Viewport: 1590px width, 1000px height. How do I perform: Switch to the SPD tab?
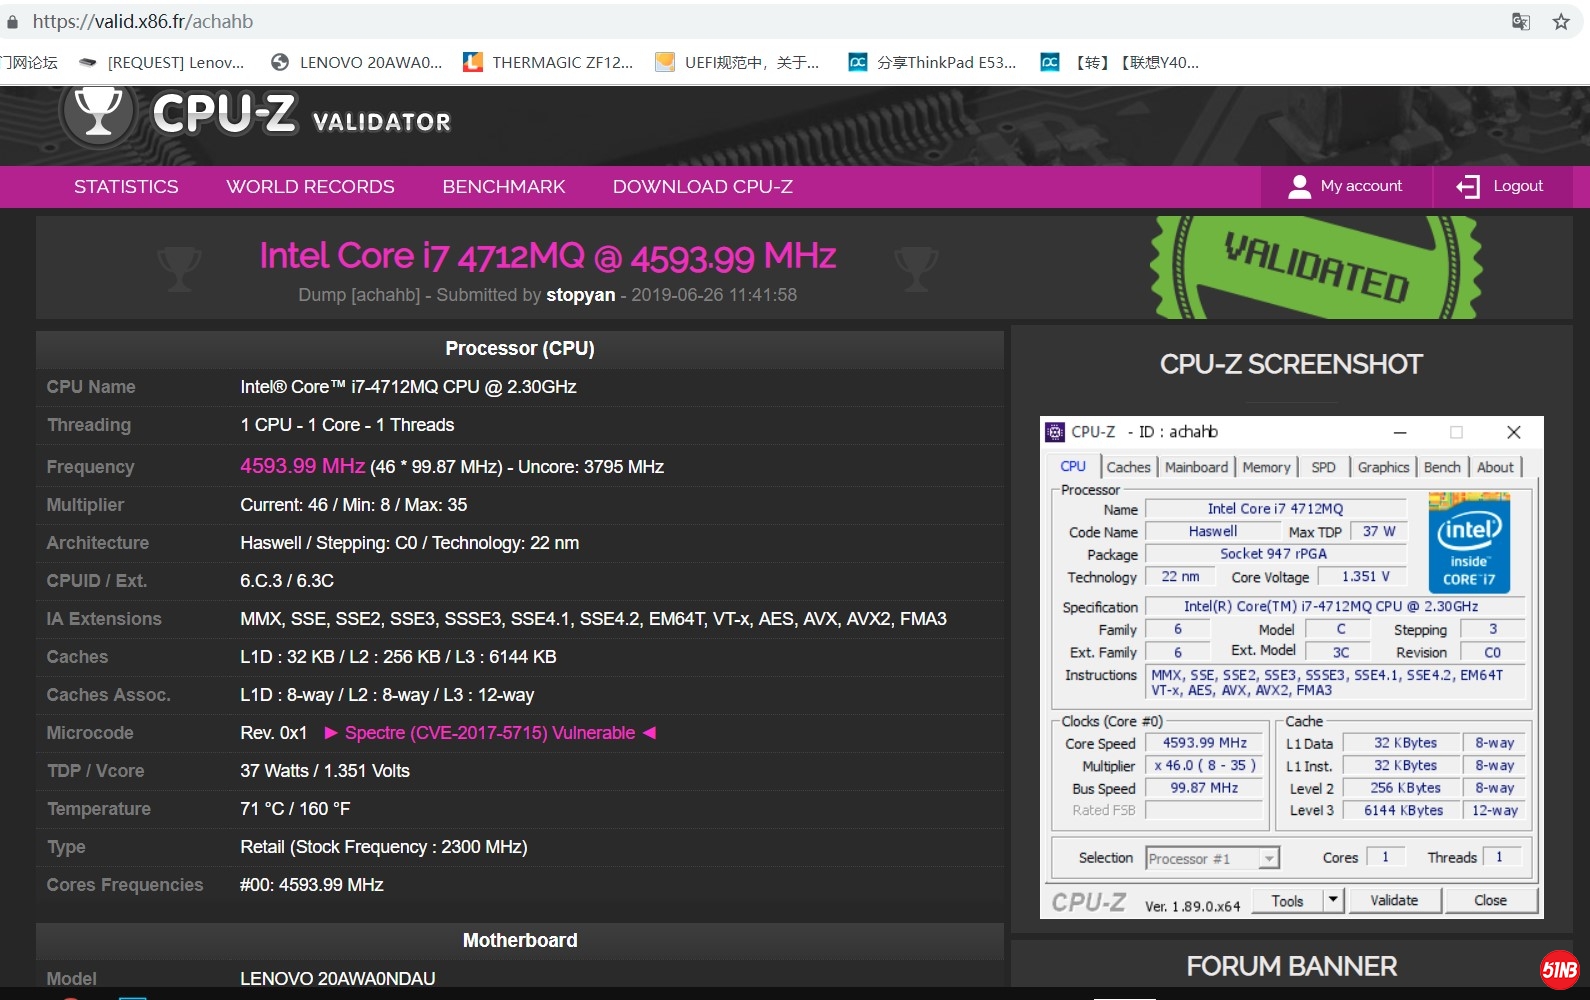tap(1323, 467)
